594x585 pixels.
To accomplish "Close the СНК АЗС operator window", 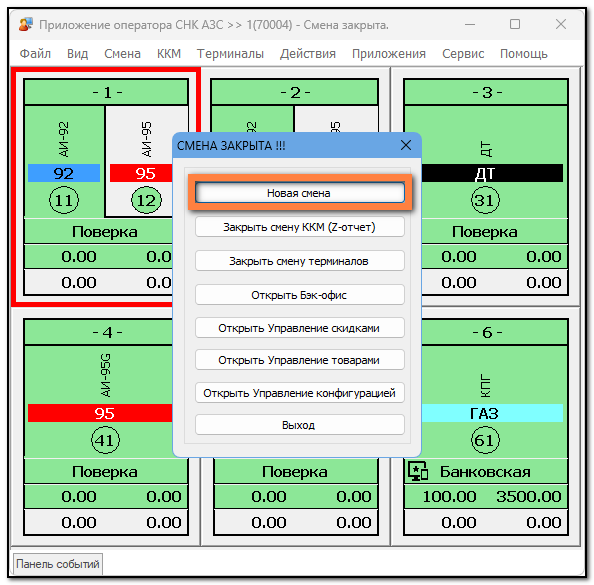I will click(x=561, y=25).
